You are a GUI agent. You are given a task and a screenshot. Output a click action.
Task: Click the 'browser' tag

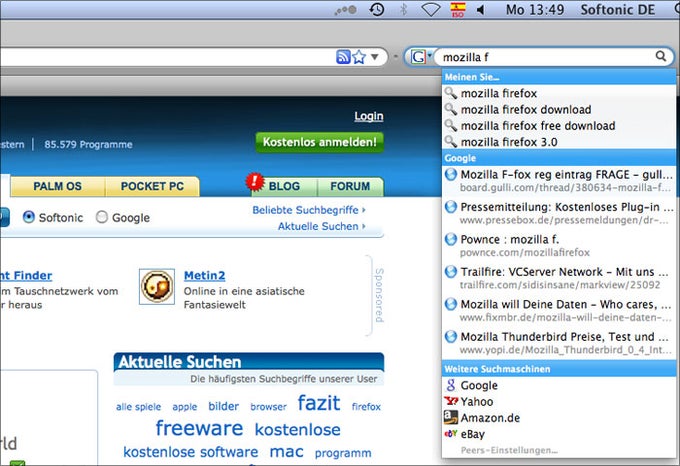[268, 407]
